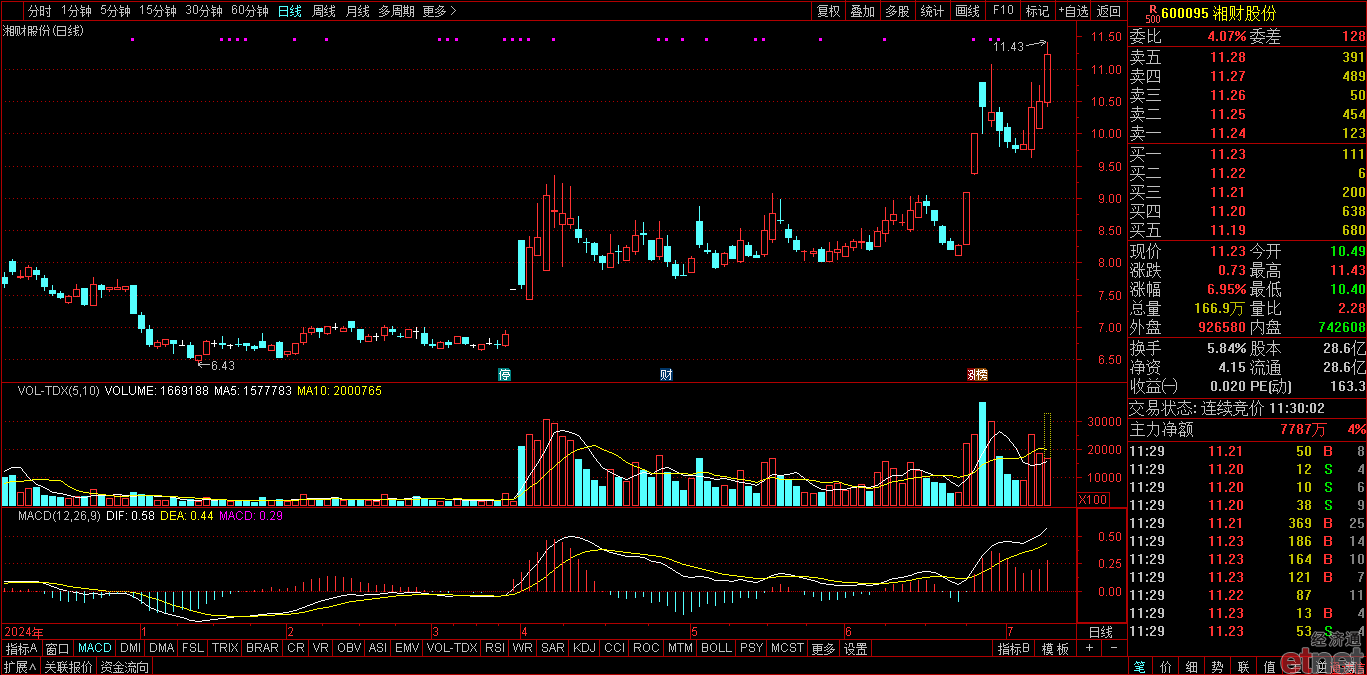Open the indicator 设置 settings
Screen dimensions: 1367x675
(855, 649)
